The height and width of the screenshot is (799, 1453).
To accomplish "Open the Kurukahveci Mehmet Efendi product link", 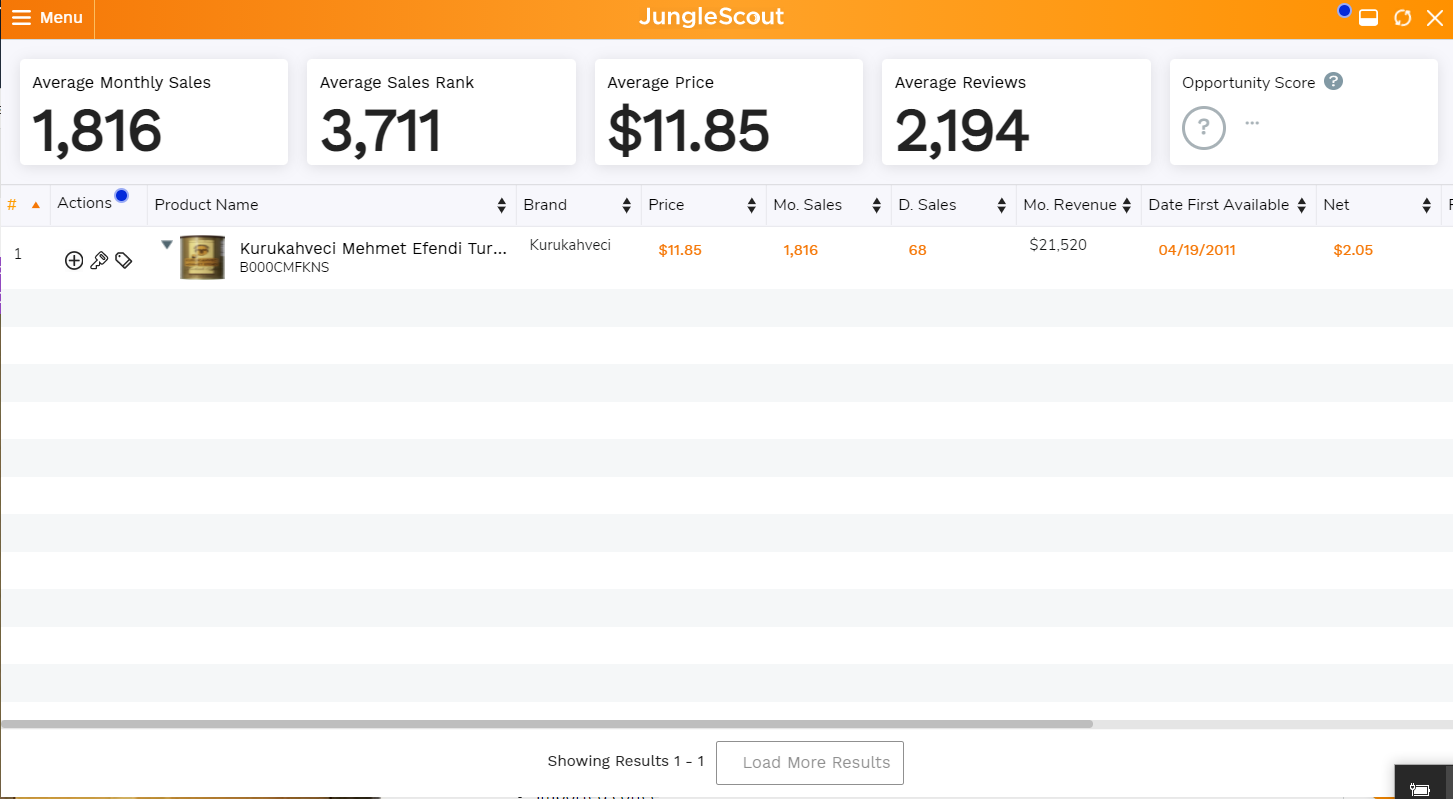I will pyautogui.click(x=373, y=249).
